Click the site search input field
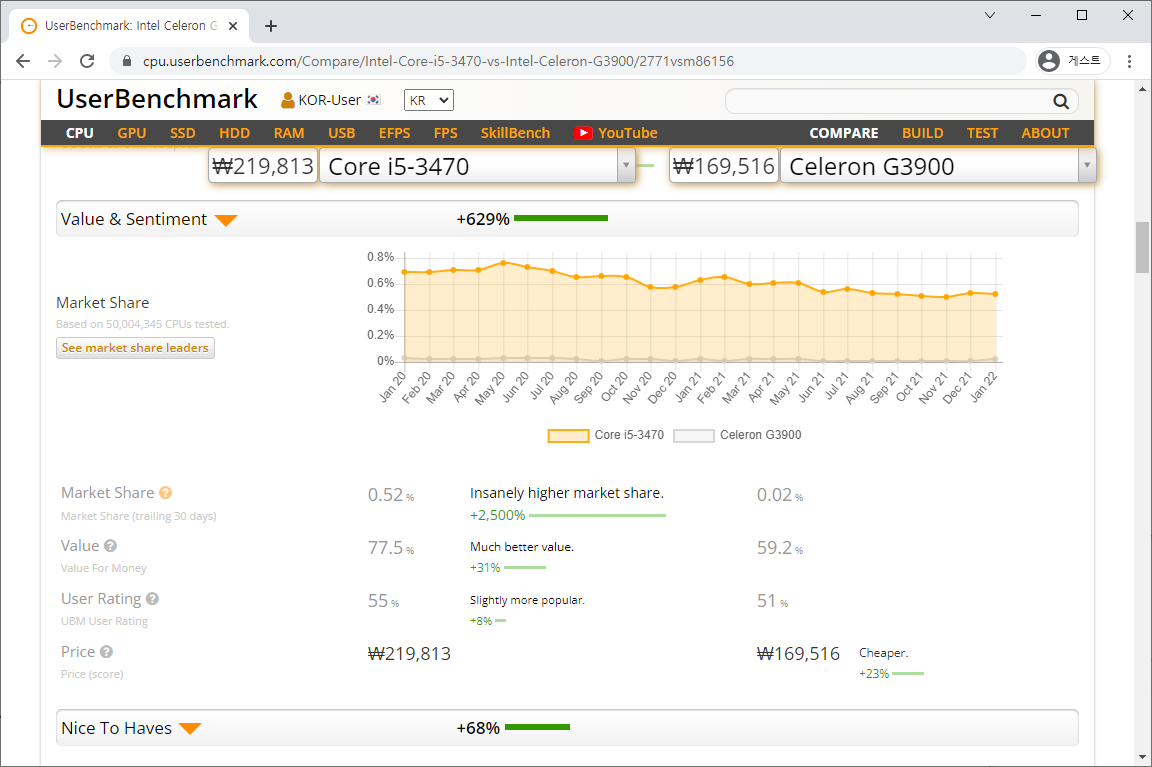 tap(889, 101)
